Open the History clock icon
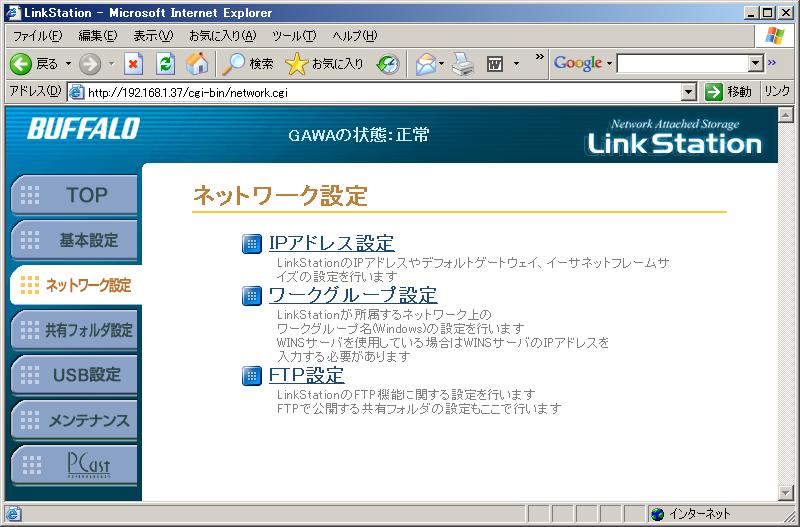This screenshot has width=800, height=527. point(388,64)
